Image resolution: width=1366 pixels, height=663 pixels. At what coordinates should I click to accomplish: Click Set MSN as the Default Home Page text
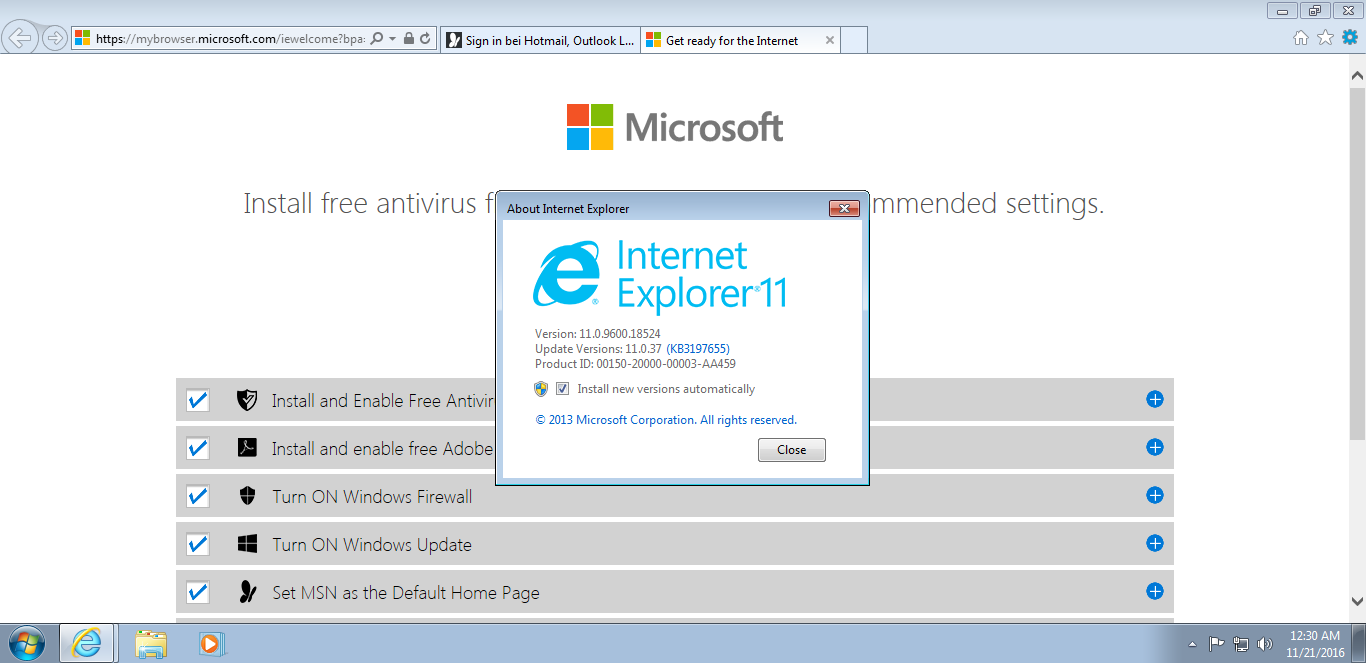(x=406, y=593)
